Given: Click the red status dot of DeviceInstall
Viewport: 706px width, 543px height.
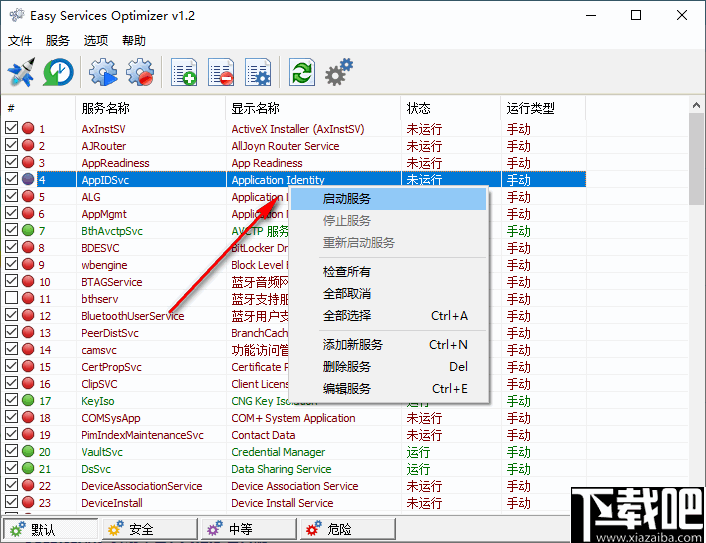Looking at the screenshot, I should pyautogui.click(x=28, y=502).
